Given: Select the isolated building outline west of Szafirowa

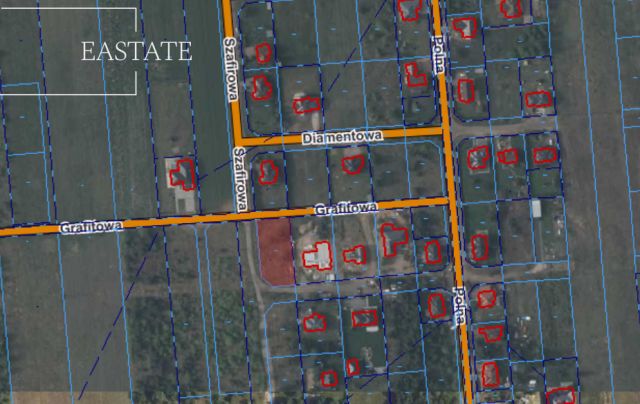Looking at the screenshot, I should pos(182,174).
